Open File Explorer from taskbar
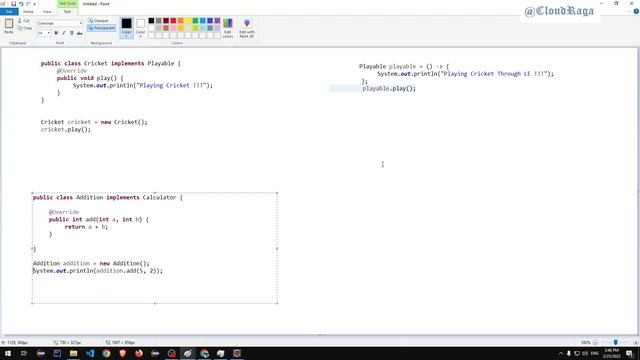The image size is (640, 360). click(73, 353)
